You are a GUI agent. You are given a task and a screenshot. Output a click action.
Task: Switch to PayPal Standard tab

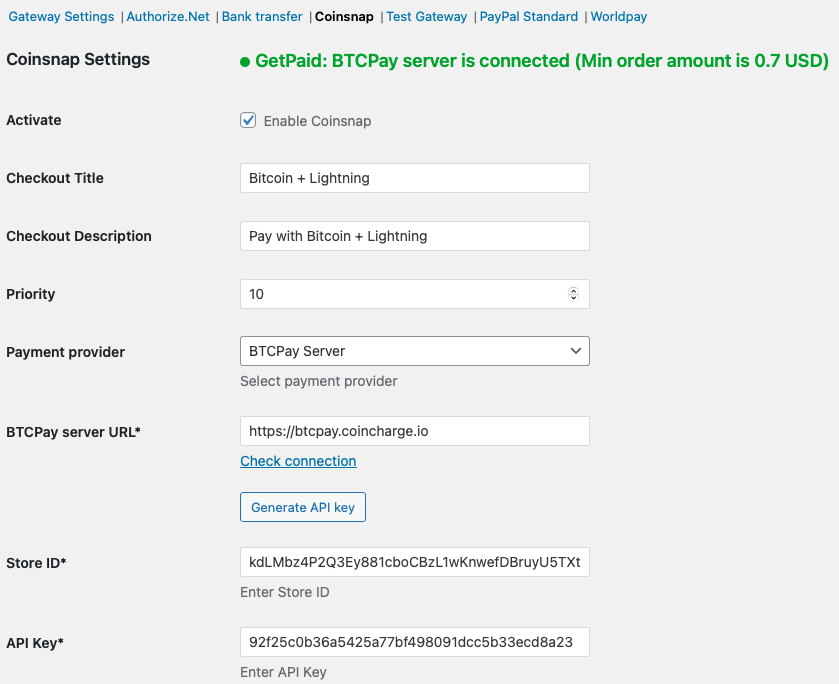[528, 17]
